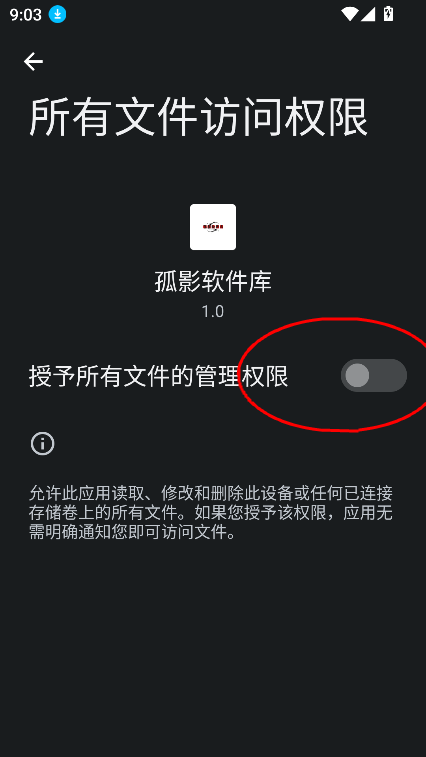
Task: Tap the 9:03 clock in status bar
Action: 26,15
